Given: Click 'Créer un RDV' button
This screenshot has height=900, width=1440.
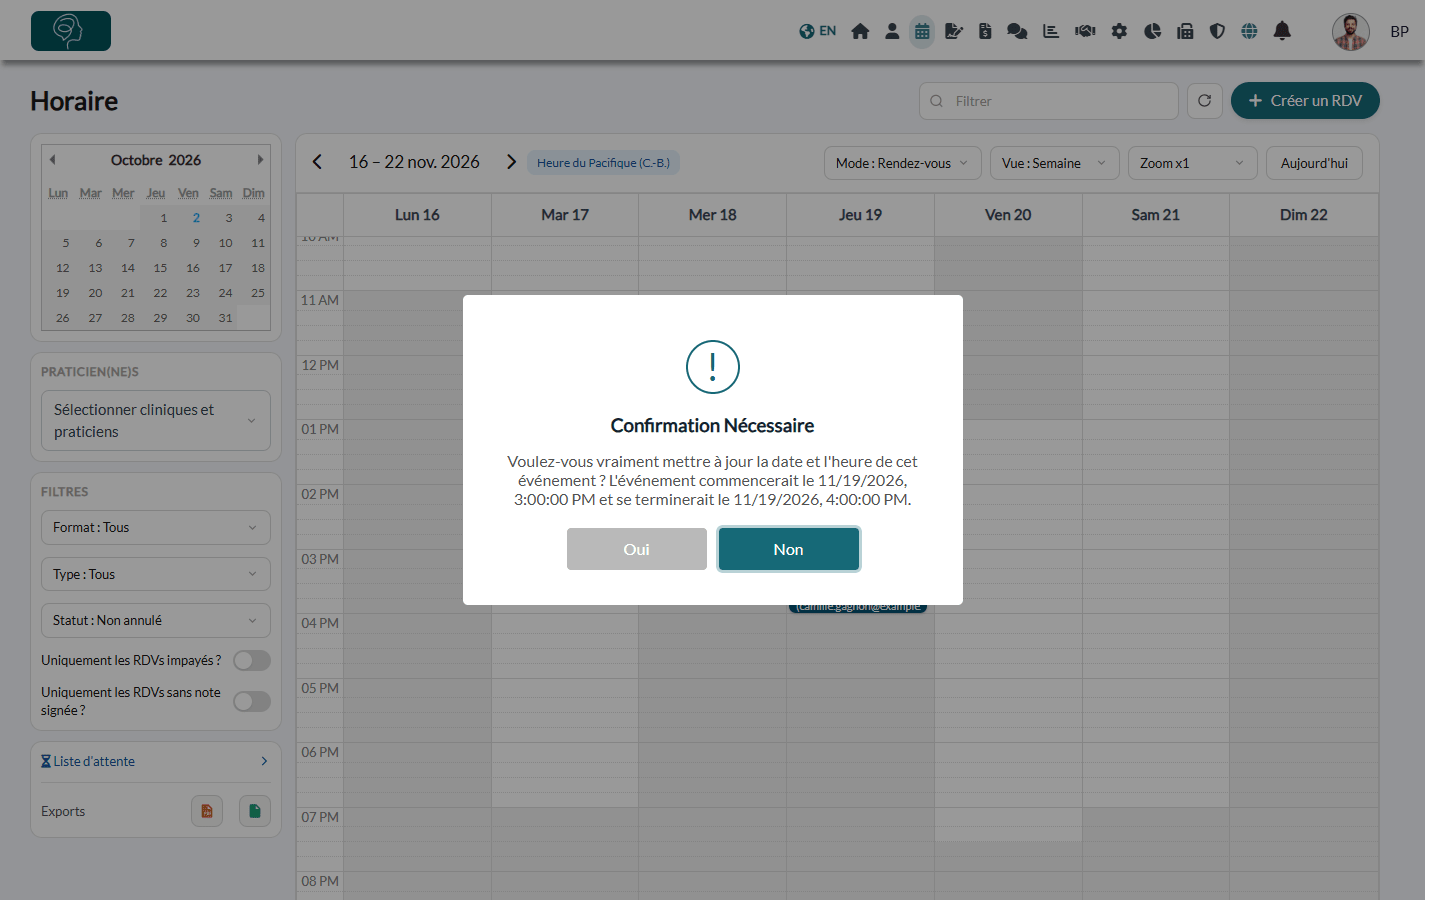Looking at the screenshot, I should click(1305, 101).
